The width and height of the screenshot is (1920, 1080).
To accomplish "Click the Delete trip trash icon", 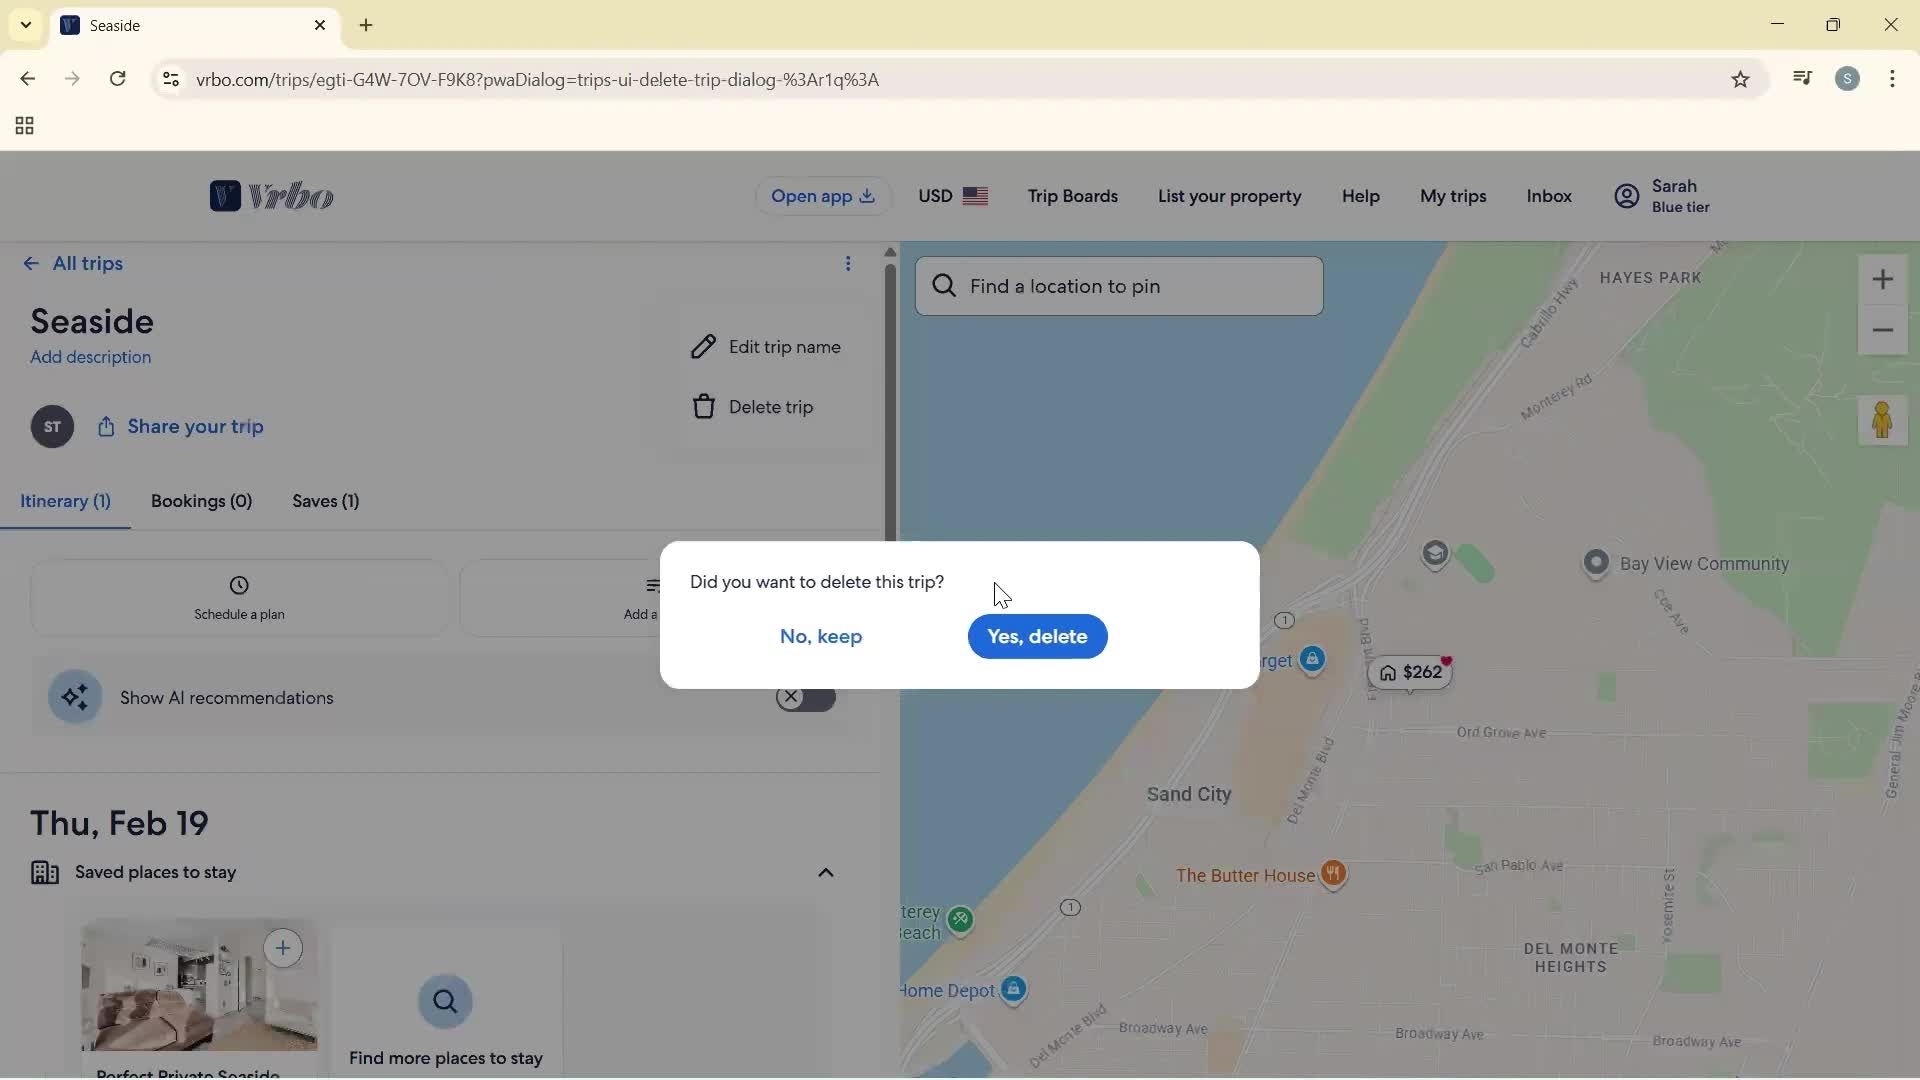I will (704, 406).
